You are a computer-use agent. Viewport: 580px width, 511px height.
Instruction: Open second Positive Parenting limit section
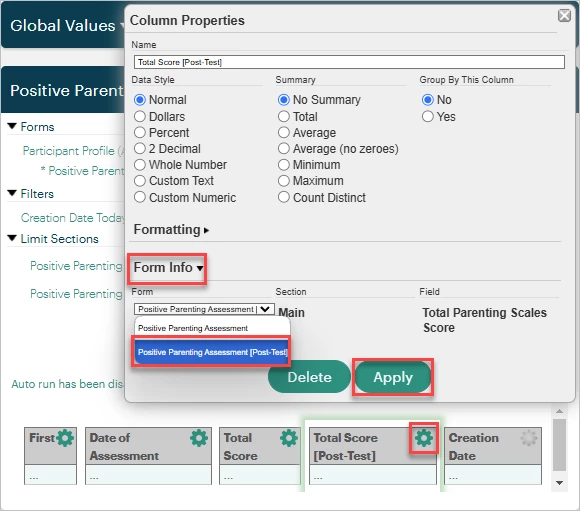tap(76, 294)
